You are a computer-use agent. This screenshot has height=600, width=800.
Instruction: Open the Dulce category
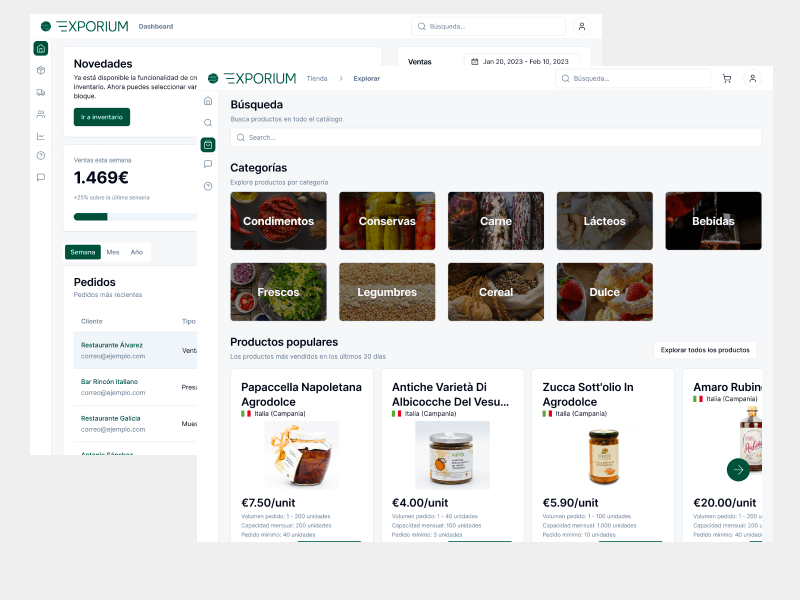pyautogui.click(x=605, y=292)
